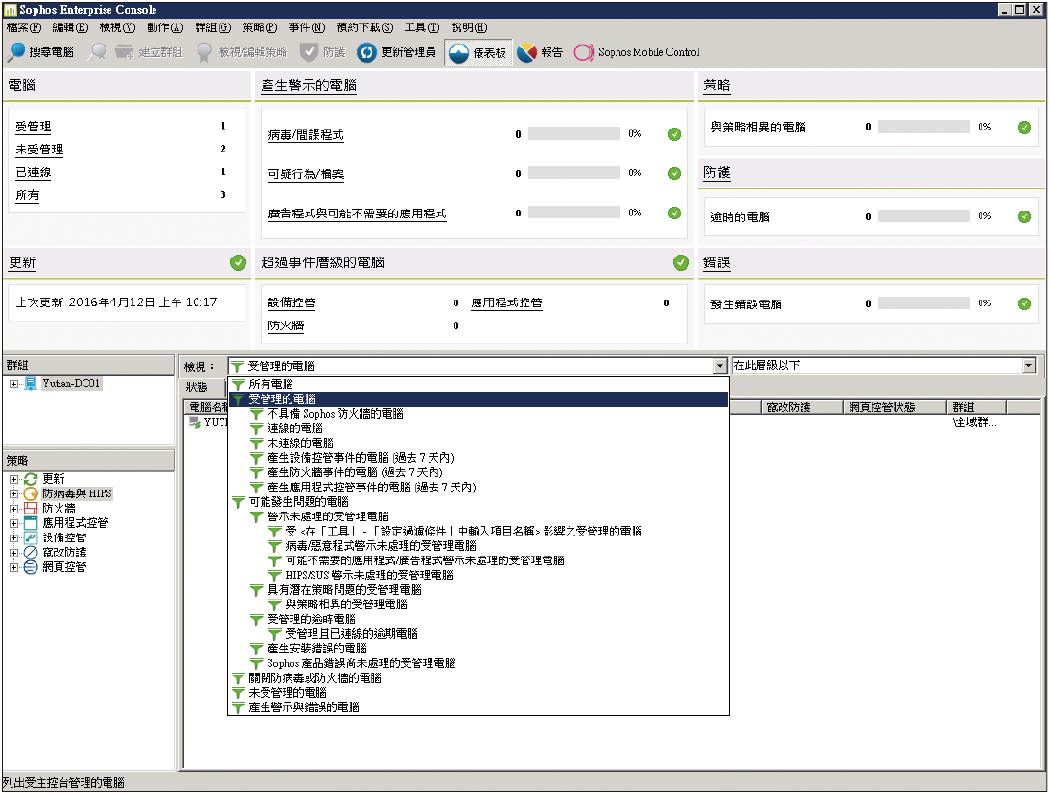Toggle the 儀表板 dashboard toolbar button

click(477, 52)
